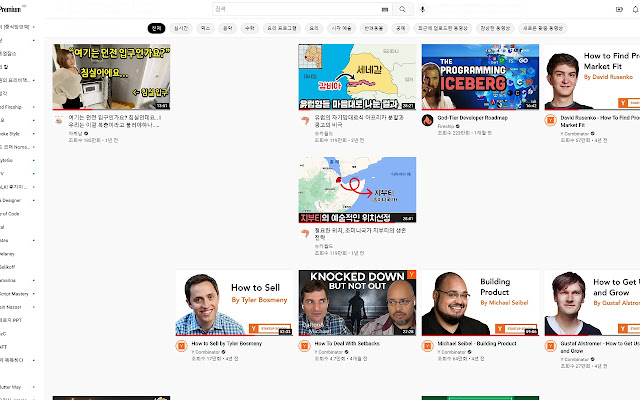
Task: Click Y Combinator name under How To Deal With Setbacks
Action: click(329, 352)
